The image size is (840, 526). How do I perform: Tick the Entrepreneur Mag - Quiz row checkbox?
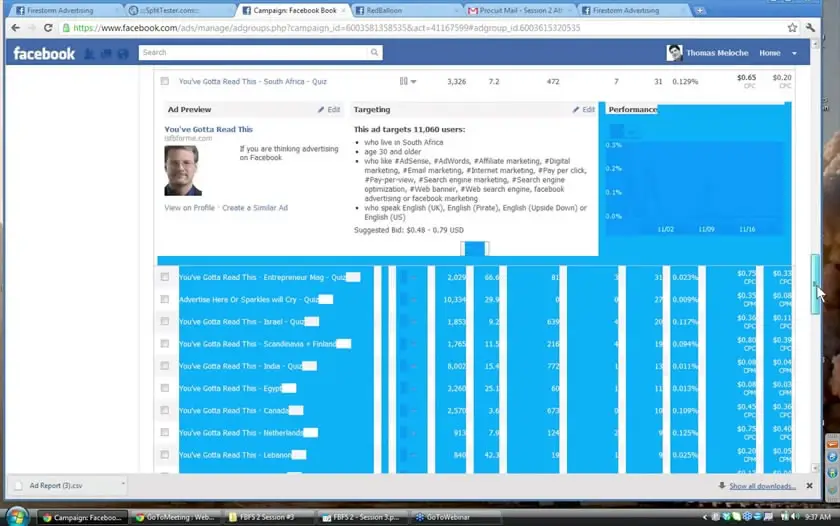[x=164, y=277]
